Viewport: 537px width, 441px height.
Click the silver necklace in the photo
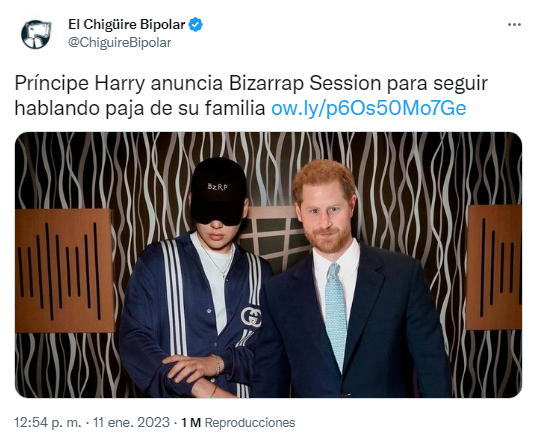click(218, 262)
